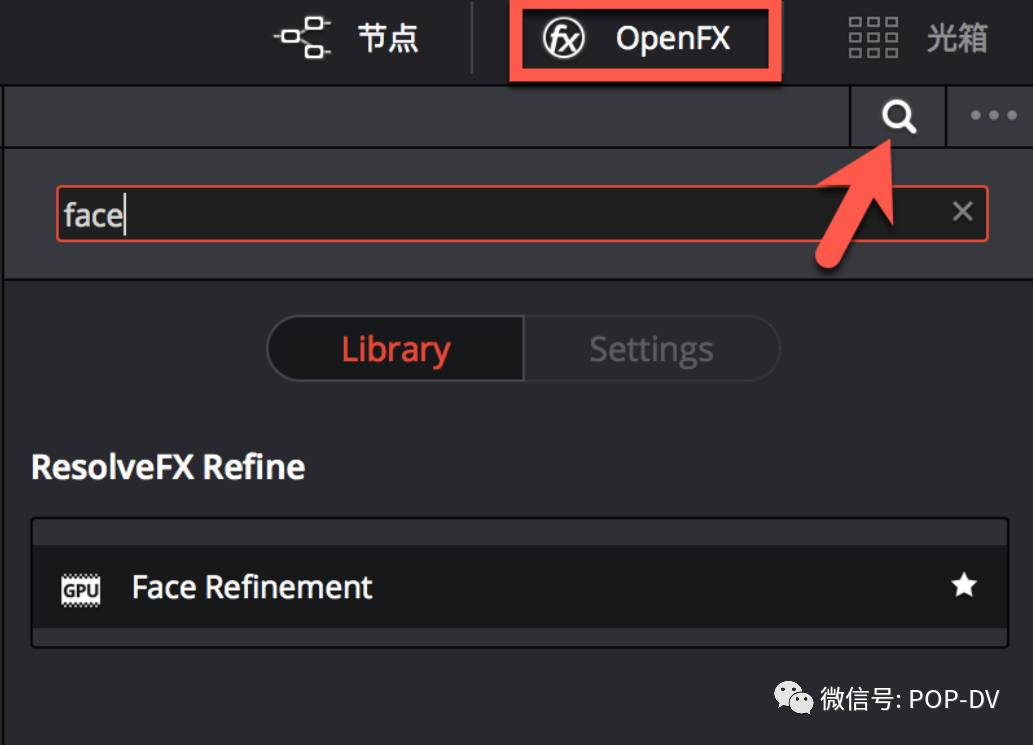
Task: Click the divider between 节点 and OpenFX
Action: 472,38
